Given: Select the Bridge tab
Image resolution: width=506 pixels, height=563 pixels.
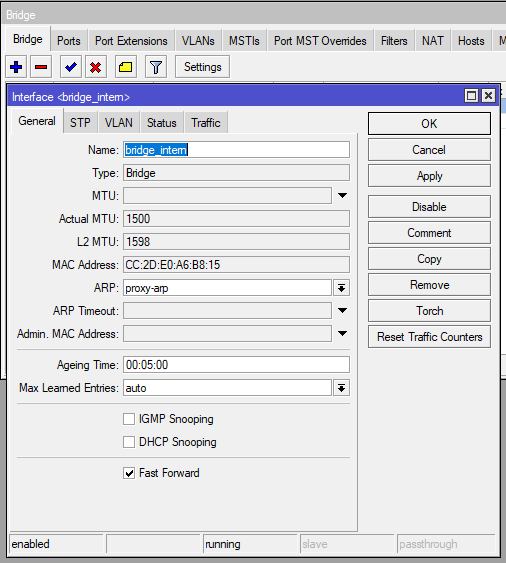Looking at the screenshot, I should [28, 39].
